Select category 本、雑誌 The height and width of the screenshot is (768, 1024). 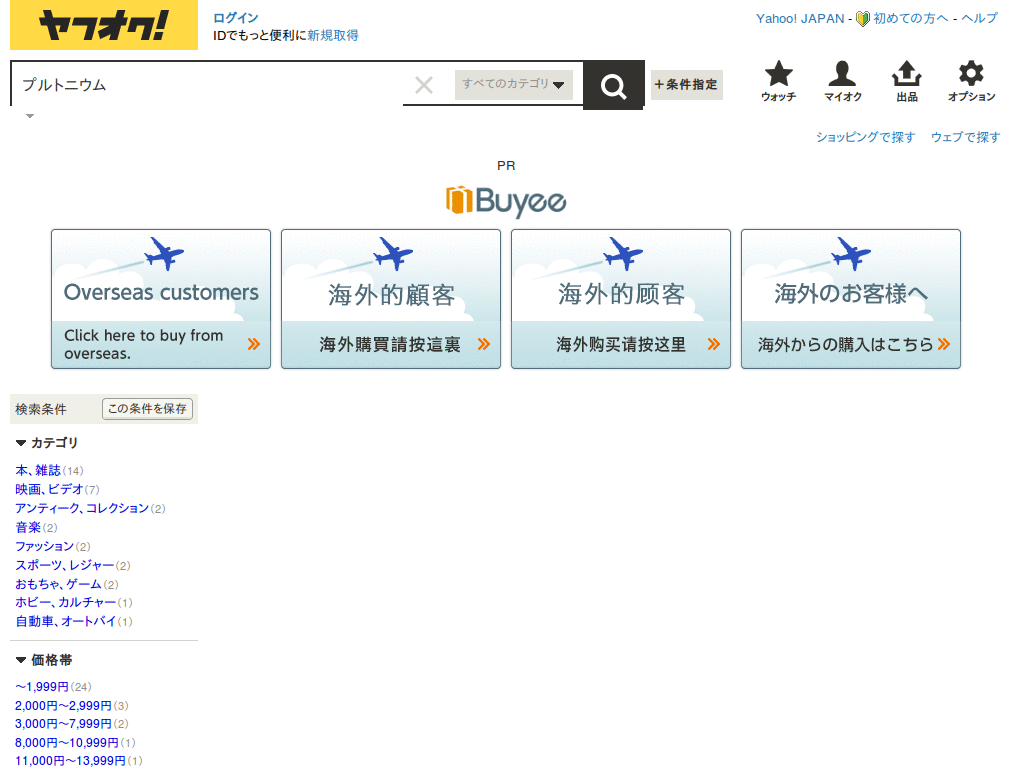coord(38,470)
